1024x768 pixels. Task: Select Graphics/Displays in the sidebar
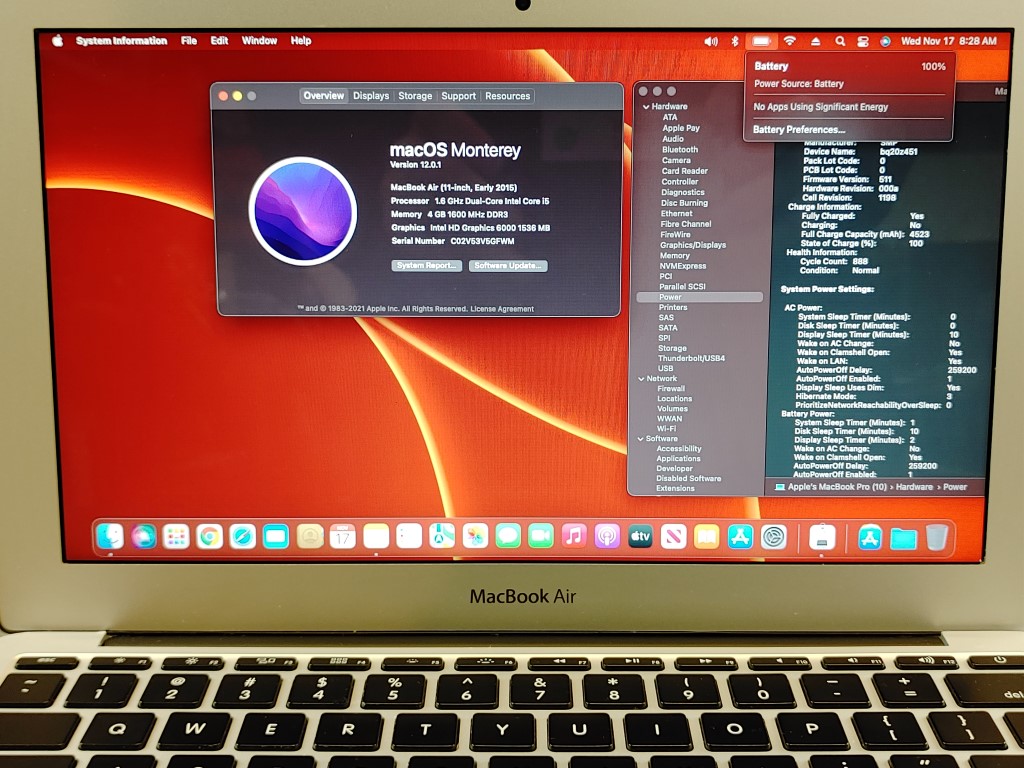coord(693,245)
